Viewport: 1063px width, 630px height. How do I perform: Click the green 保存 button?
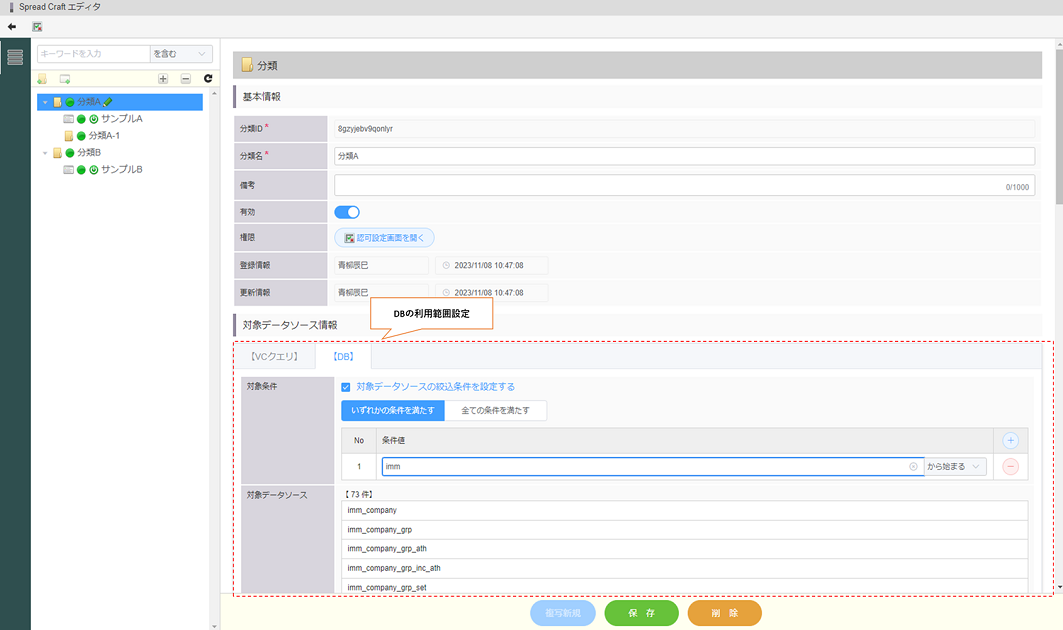click(641, 613)
